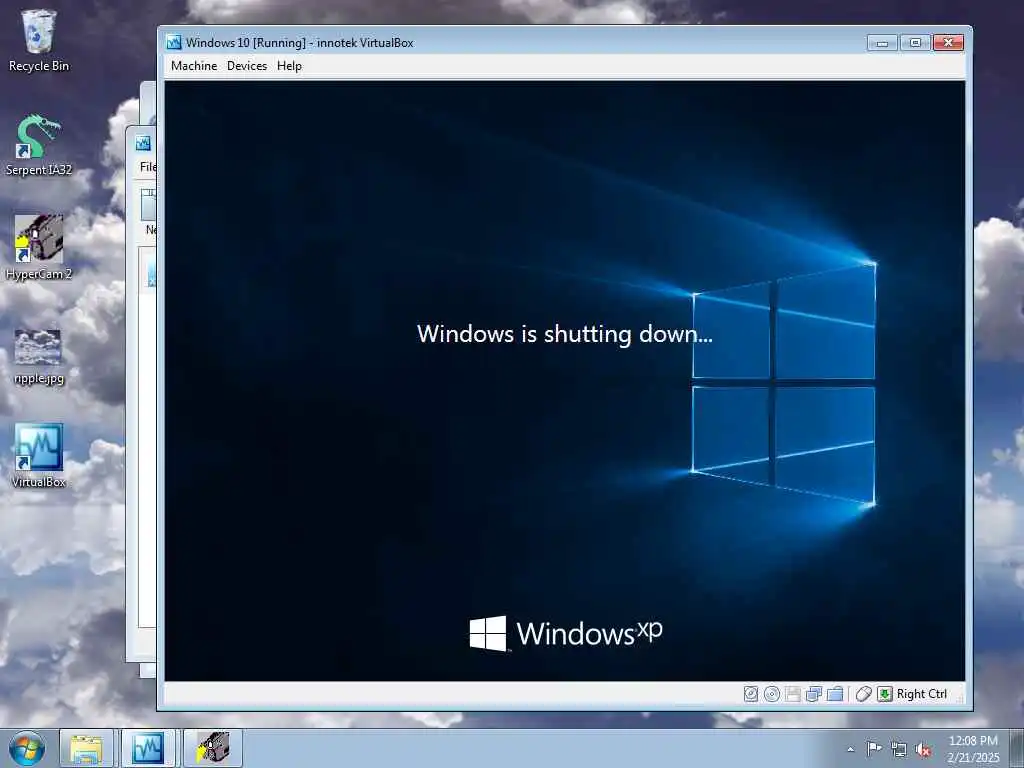The image size is (1024, 768).
Task: Click the floppy drive status icon
Action: [x=793, y=694]
